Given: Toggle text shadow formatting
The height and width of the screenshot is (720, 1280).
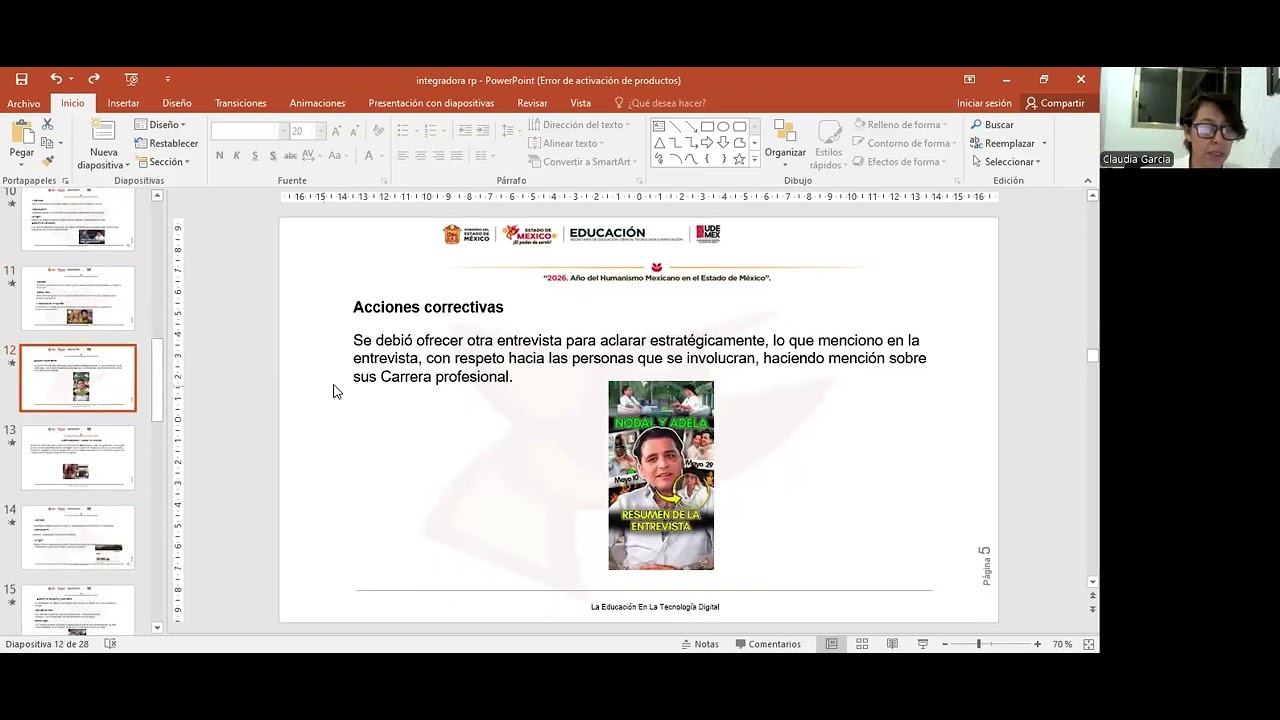Looking at the screenshot, I should (273, 156).
